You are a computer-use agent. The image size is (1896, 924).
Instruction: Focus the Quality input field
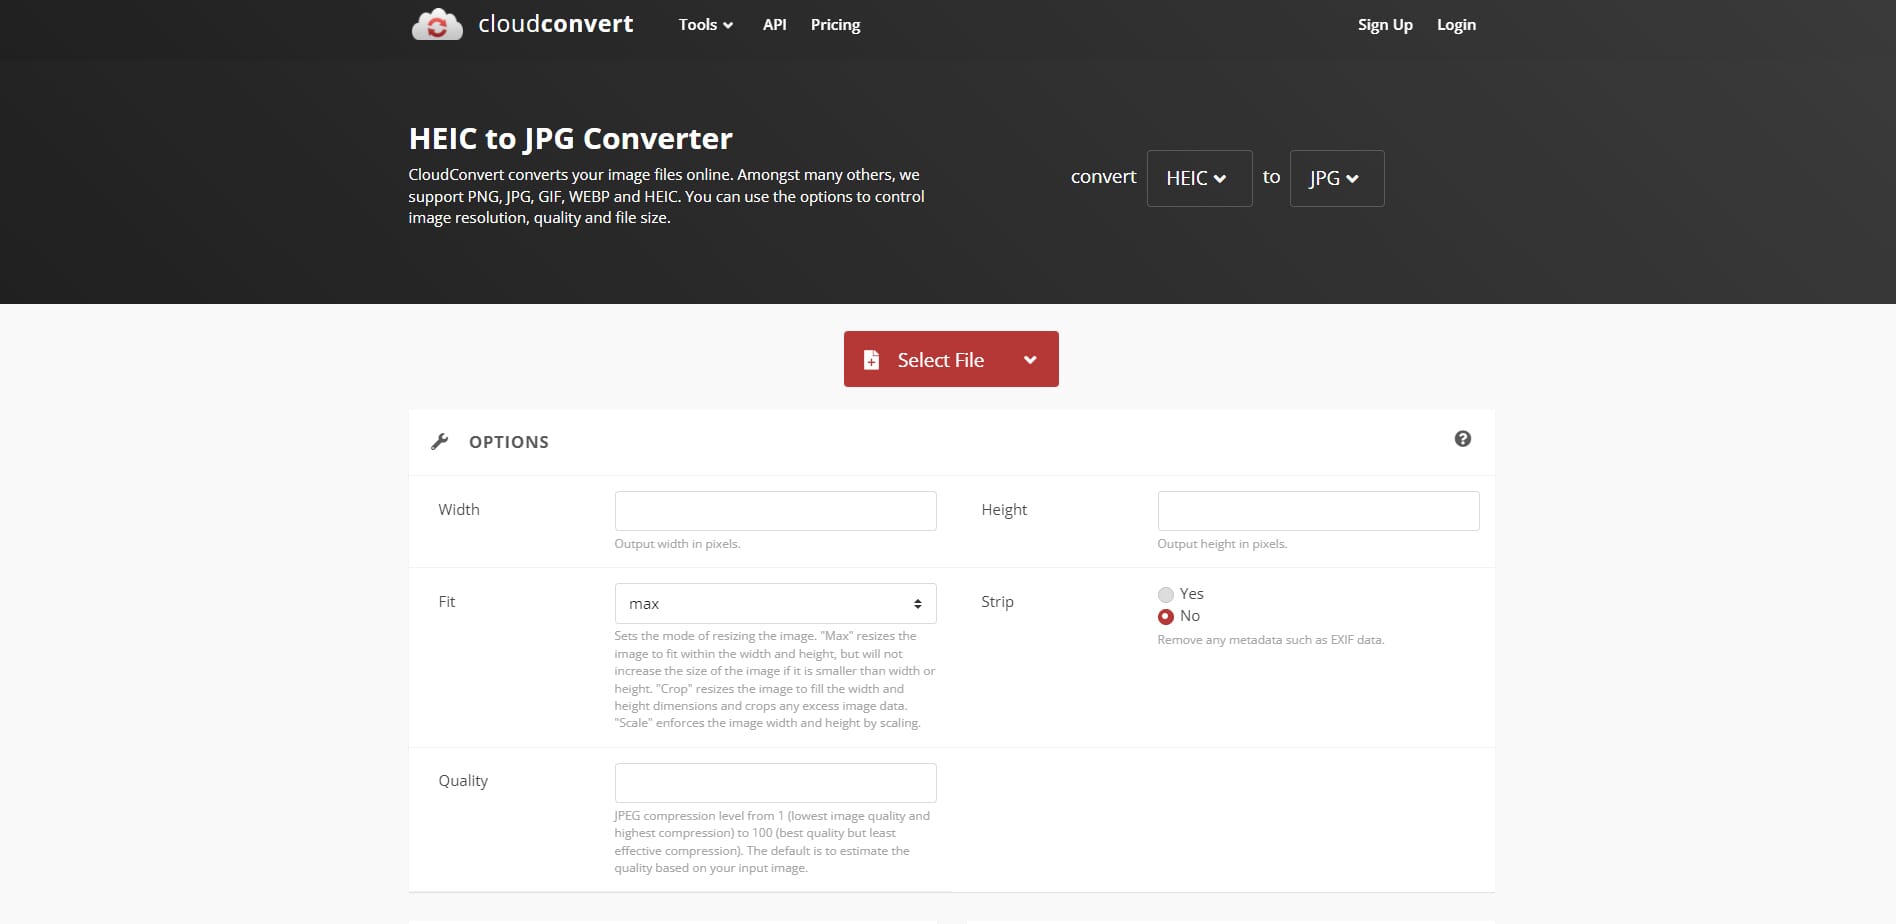click(775, 783)
